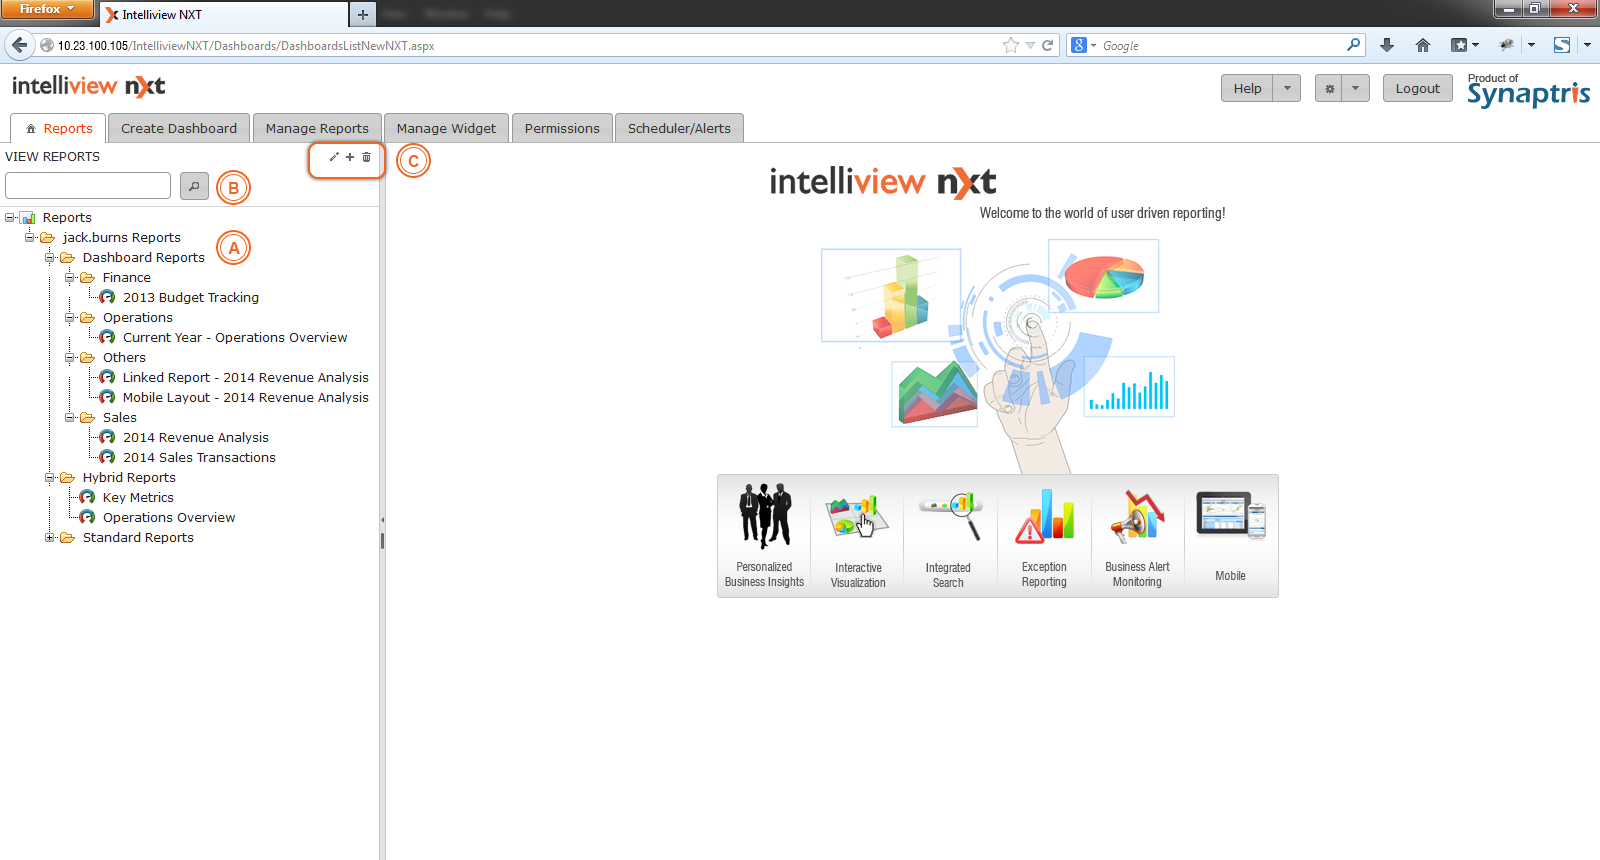Click the Logout button

click(1418, 88)
